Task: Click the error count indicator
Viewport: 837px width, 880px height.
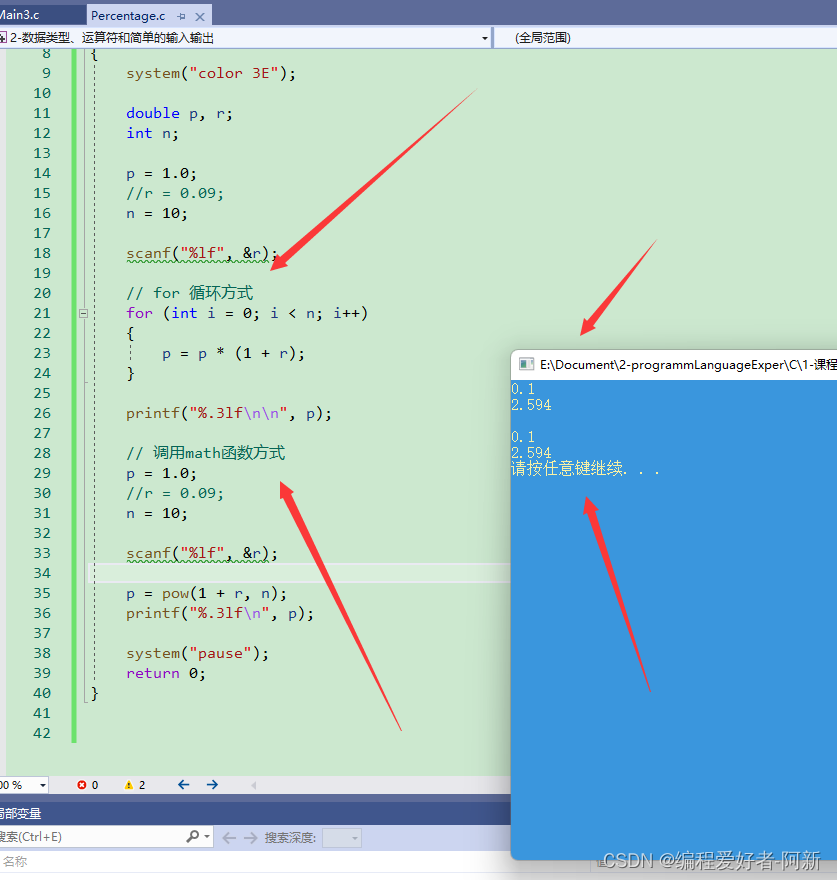Action: (88, 785)
